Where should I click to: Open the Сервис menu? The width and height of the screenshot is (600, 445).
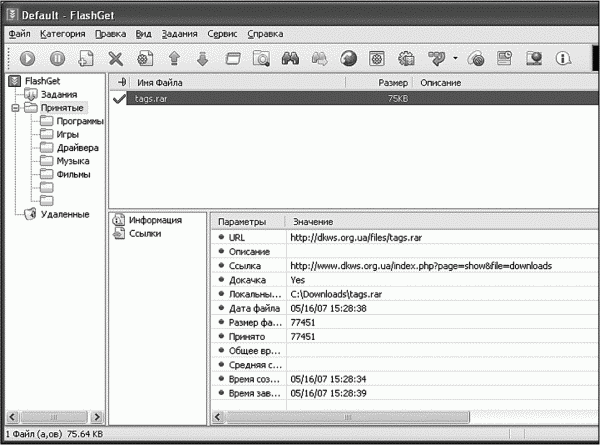coord(222,34)
